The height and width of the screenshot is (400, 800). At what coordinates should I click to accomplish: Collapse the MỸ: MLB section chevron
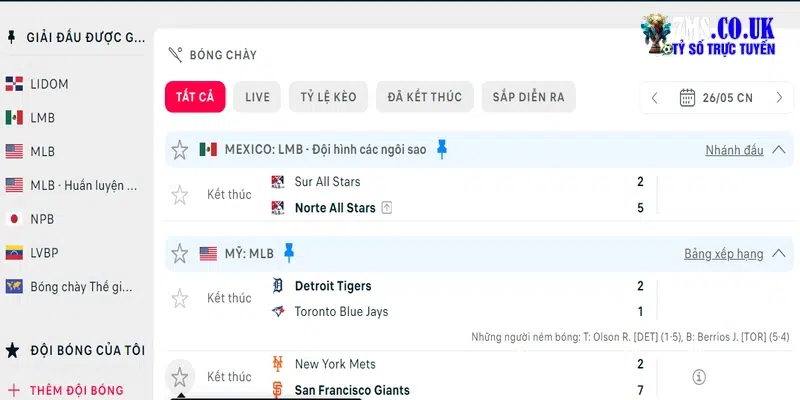pos(779,253)
